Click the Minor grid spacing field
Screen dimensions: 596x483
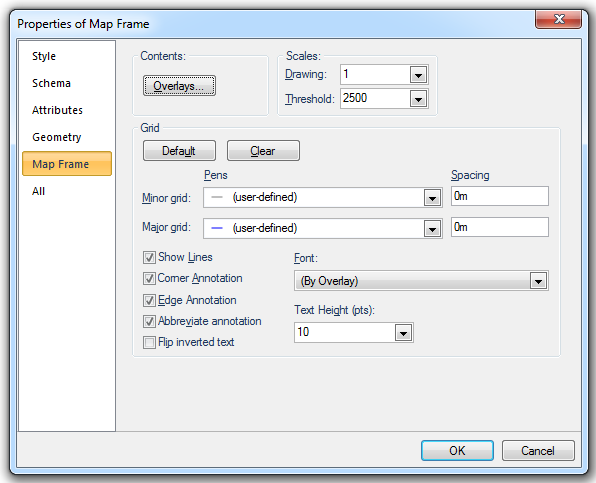(500, 196)
